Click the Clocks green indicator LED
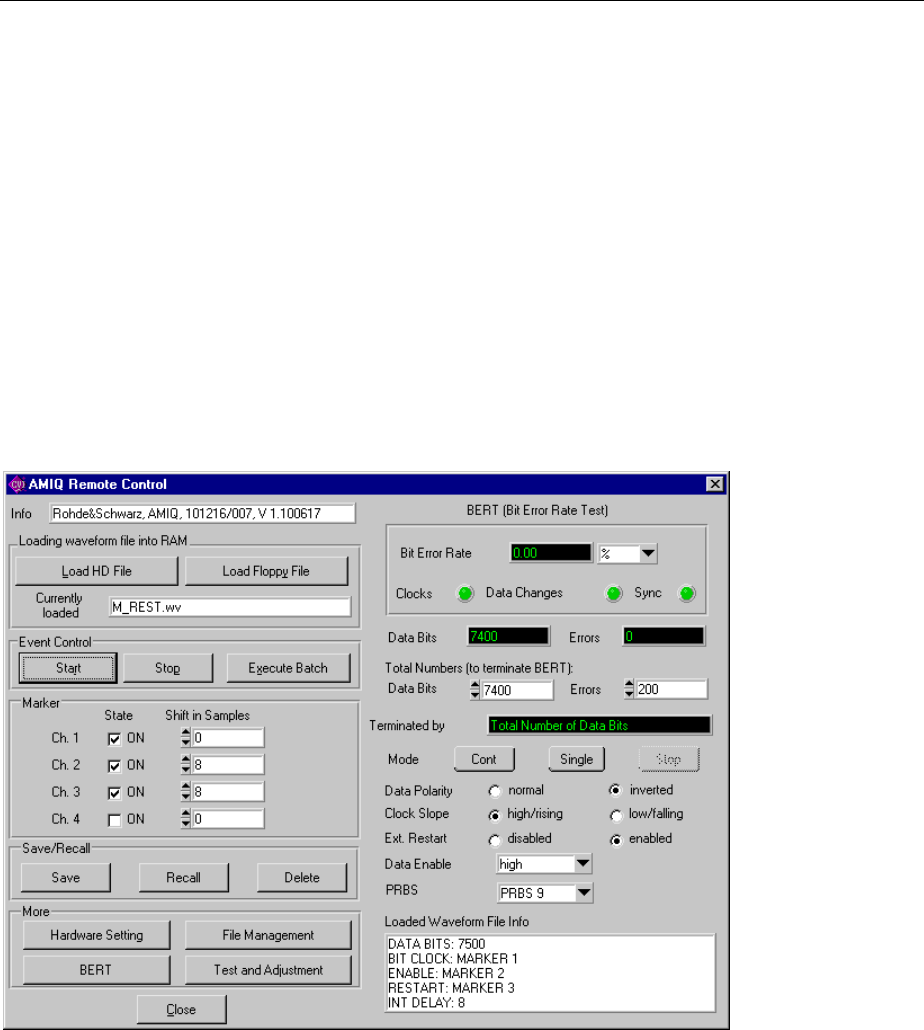The image size is (924, 1030). [466, 593]
